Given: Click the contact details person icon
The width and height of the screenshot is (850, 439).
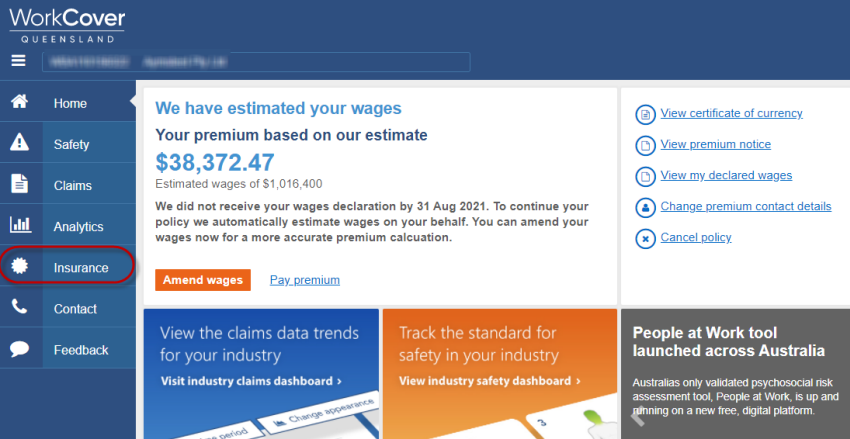Looking at the screenshot, I should (x=645, y=207).
